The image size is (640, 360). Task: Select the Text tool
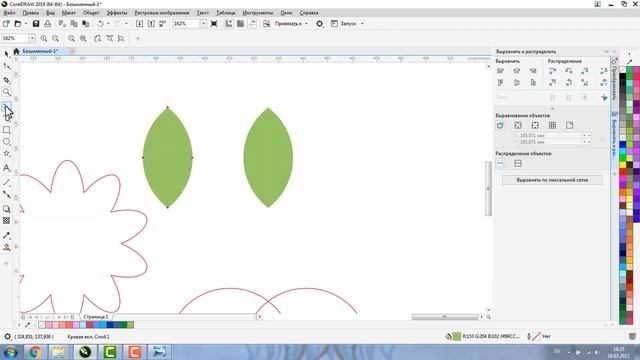pos(7,168)
